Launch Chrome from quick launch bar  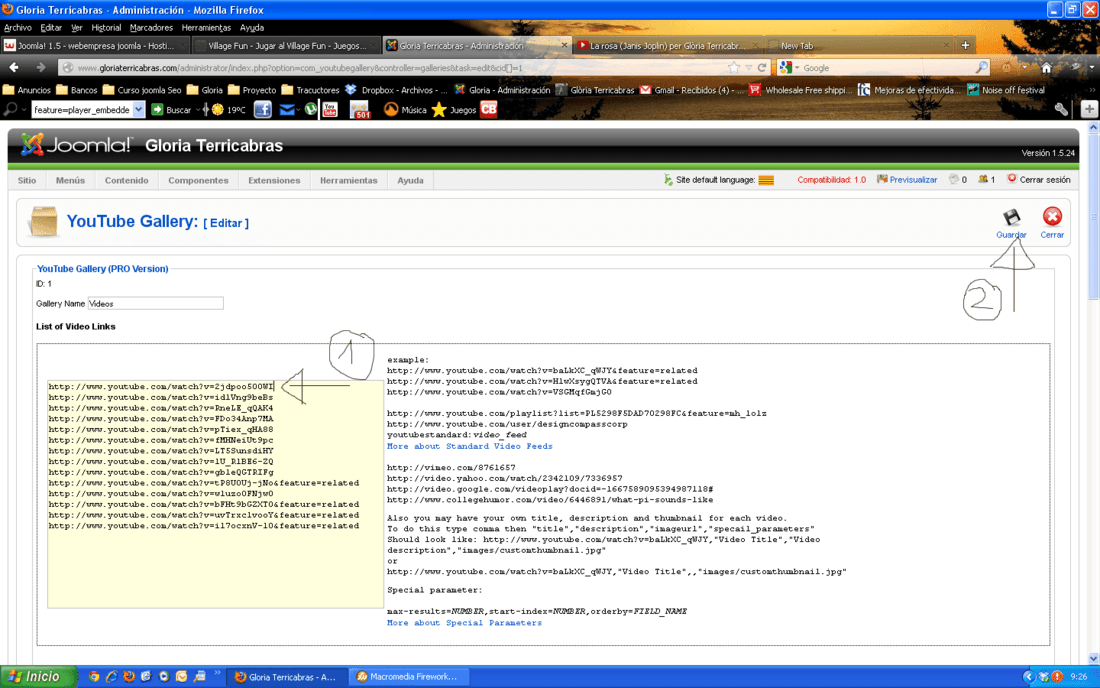94,677
